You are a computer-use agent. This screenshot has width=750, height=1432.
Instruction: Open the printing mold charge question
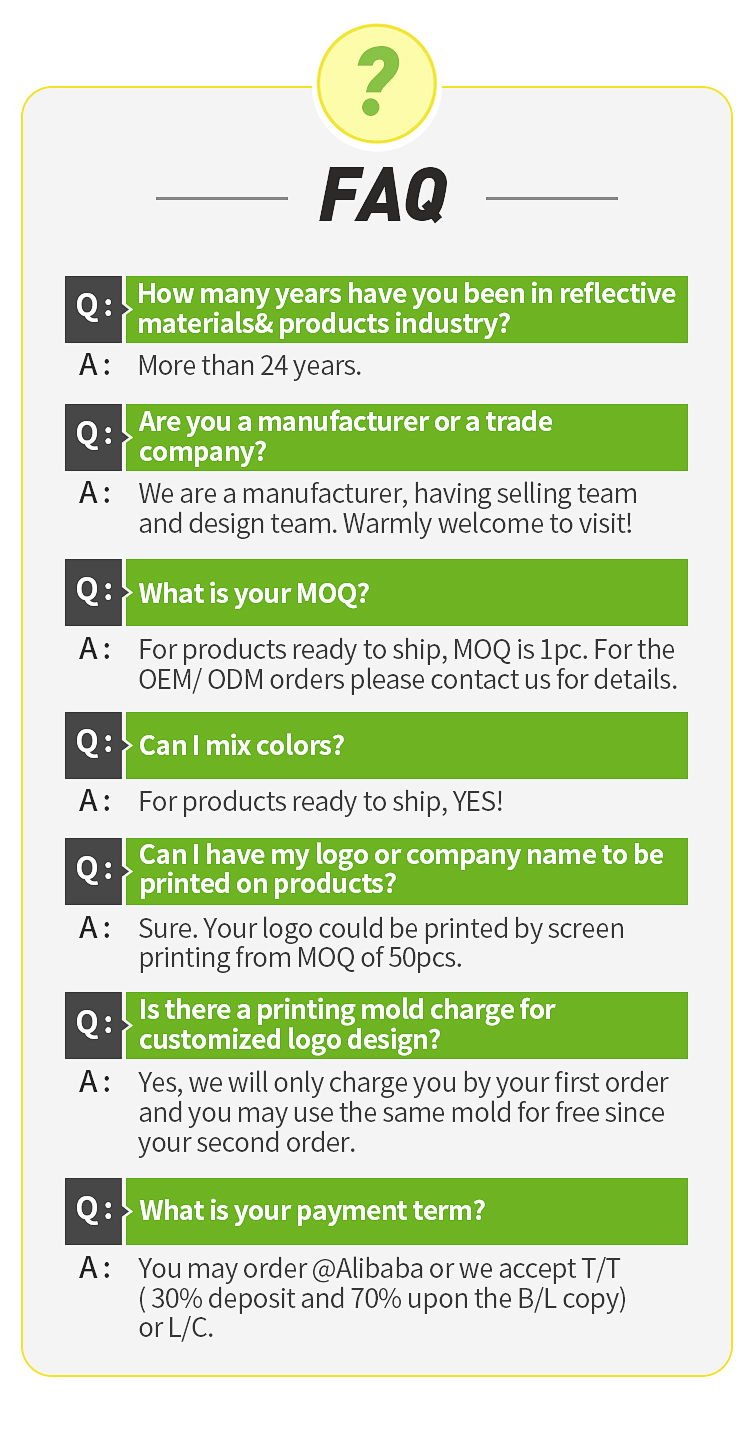406,1025
